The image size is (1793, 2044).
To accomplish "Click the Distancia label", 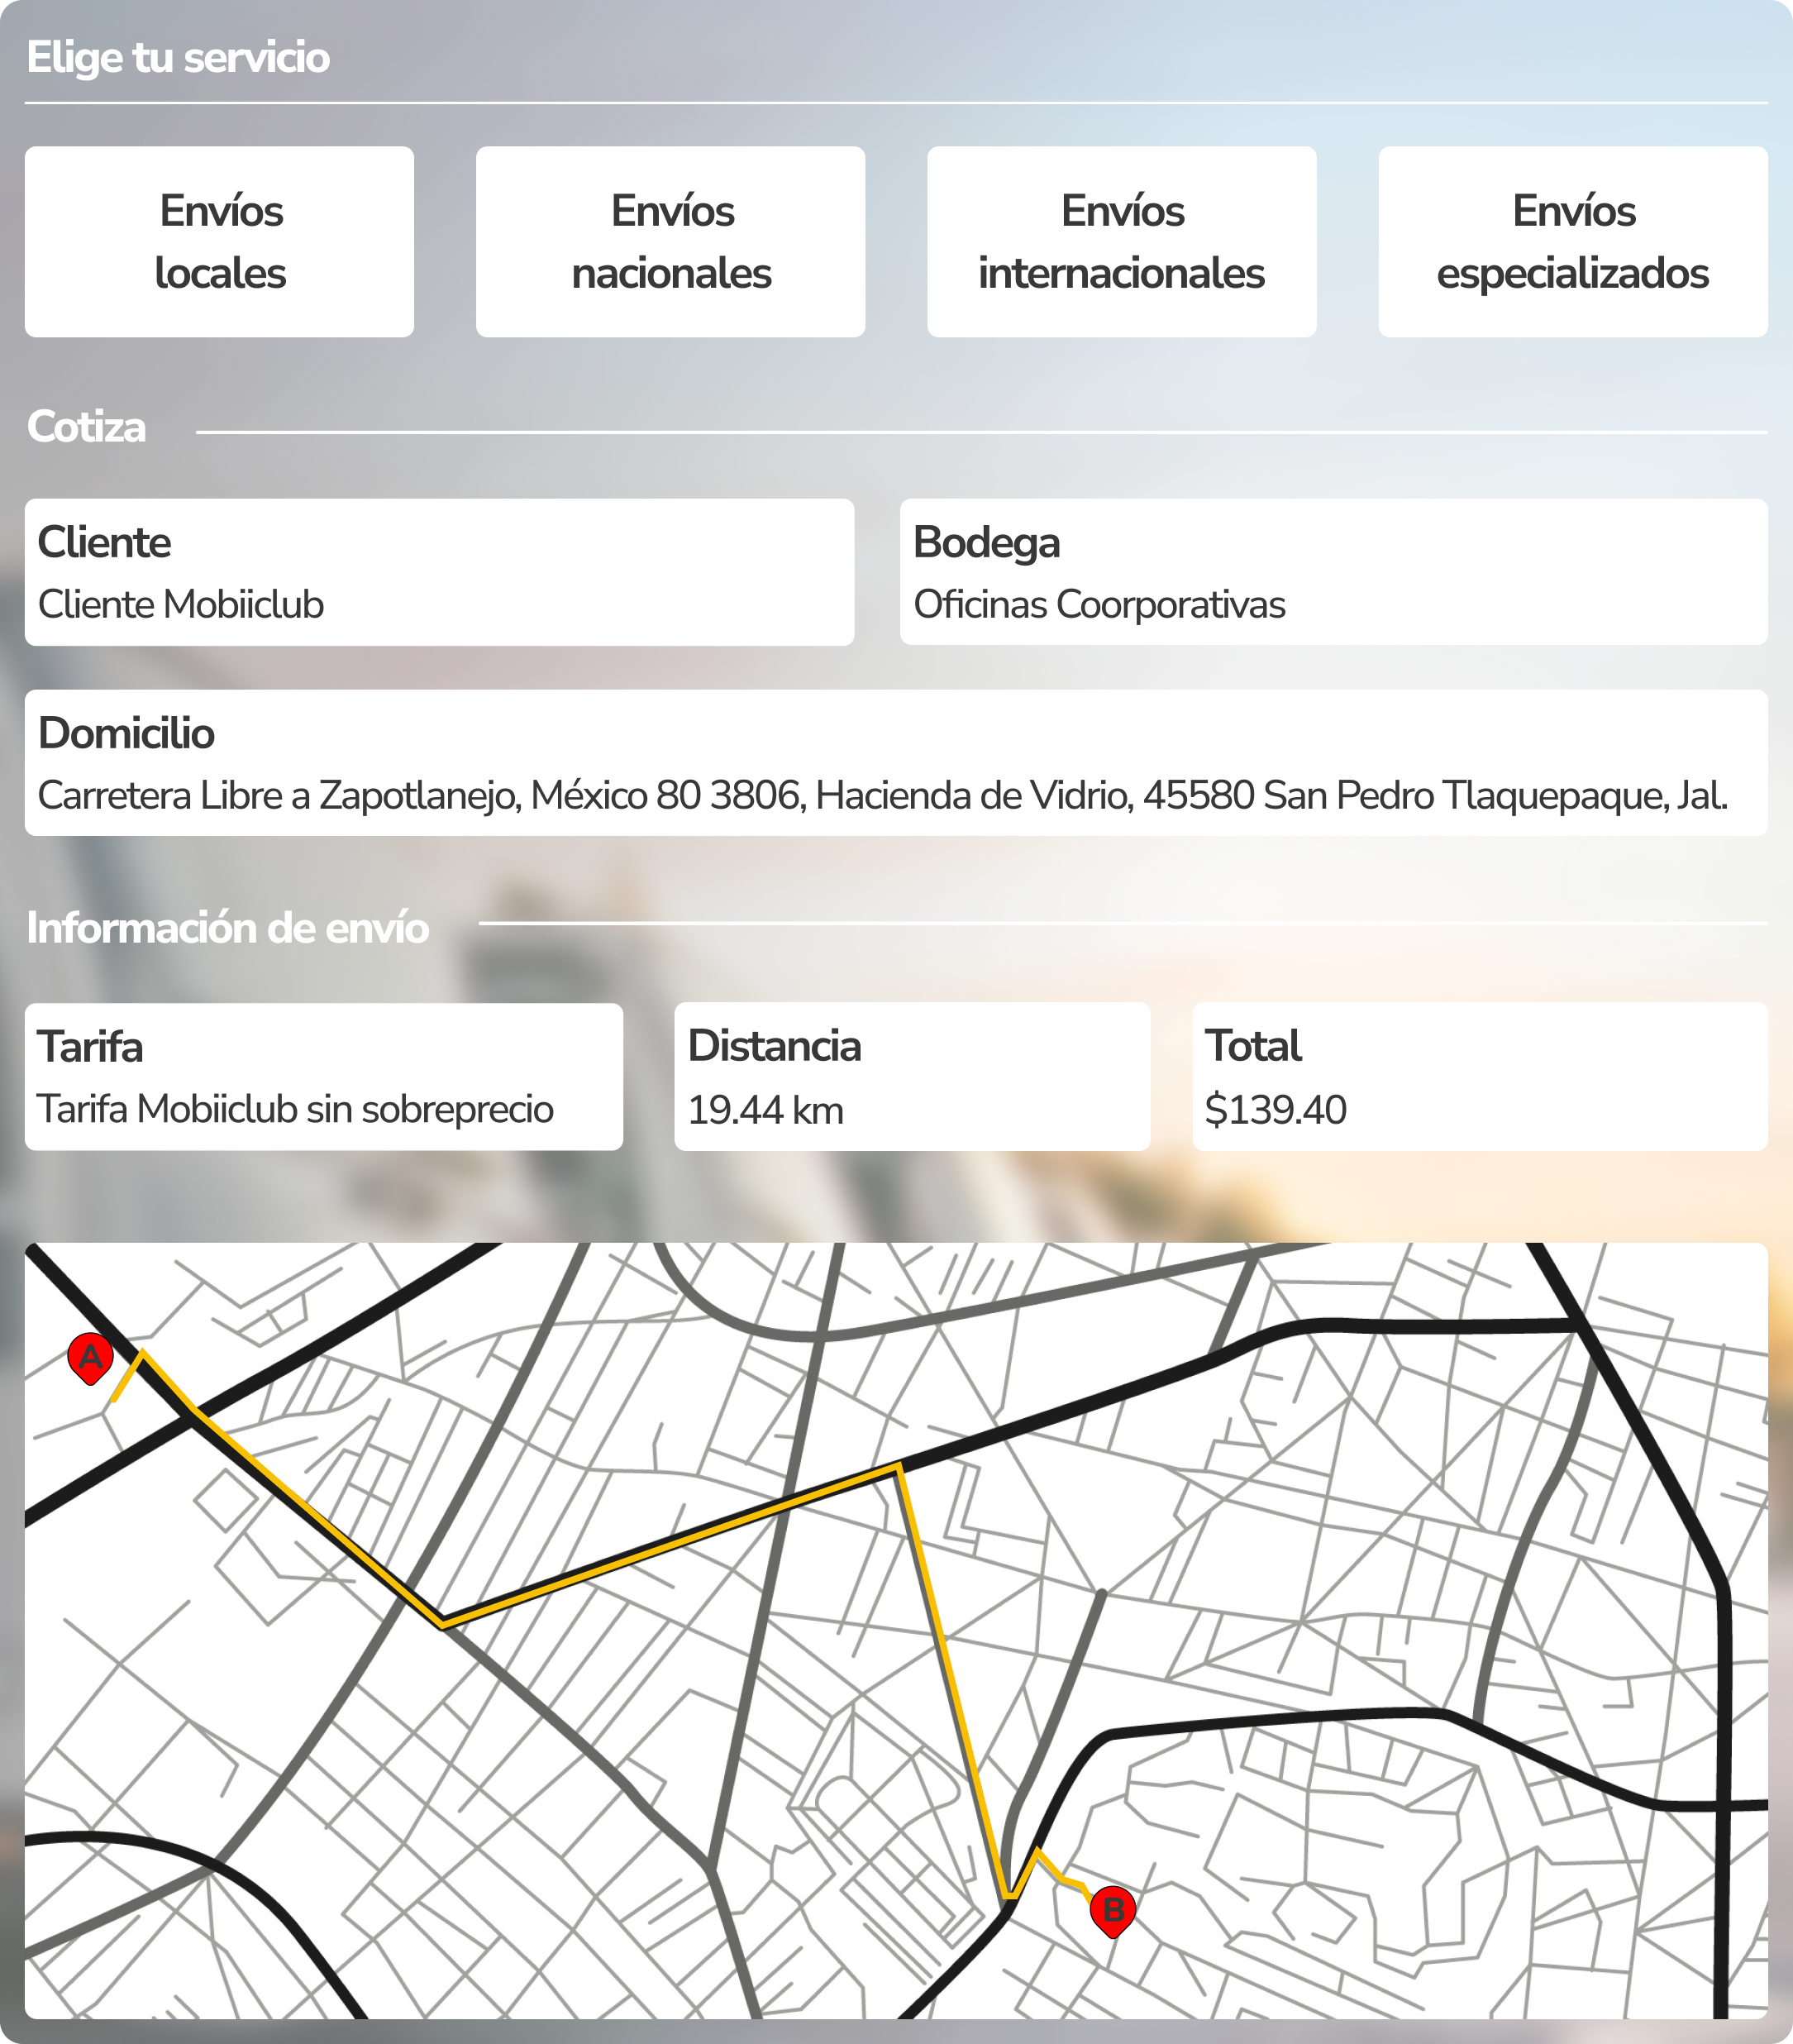I will 774,1046.
